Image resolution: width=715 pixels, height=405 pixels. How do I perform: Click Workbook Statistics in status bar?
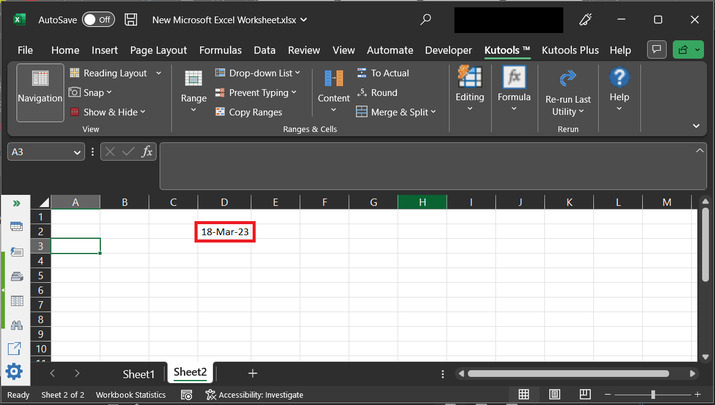point(130,395)
